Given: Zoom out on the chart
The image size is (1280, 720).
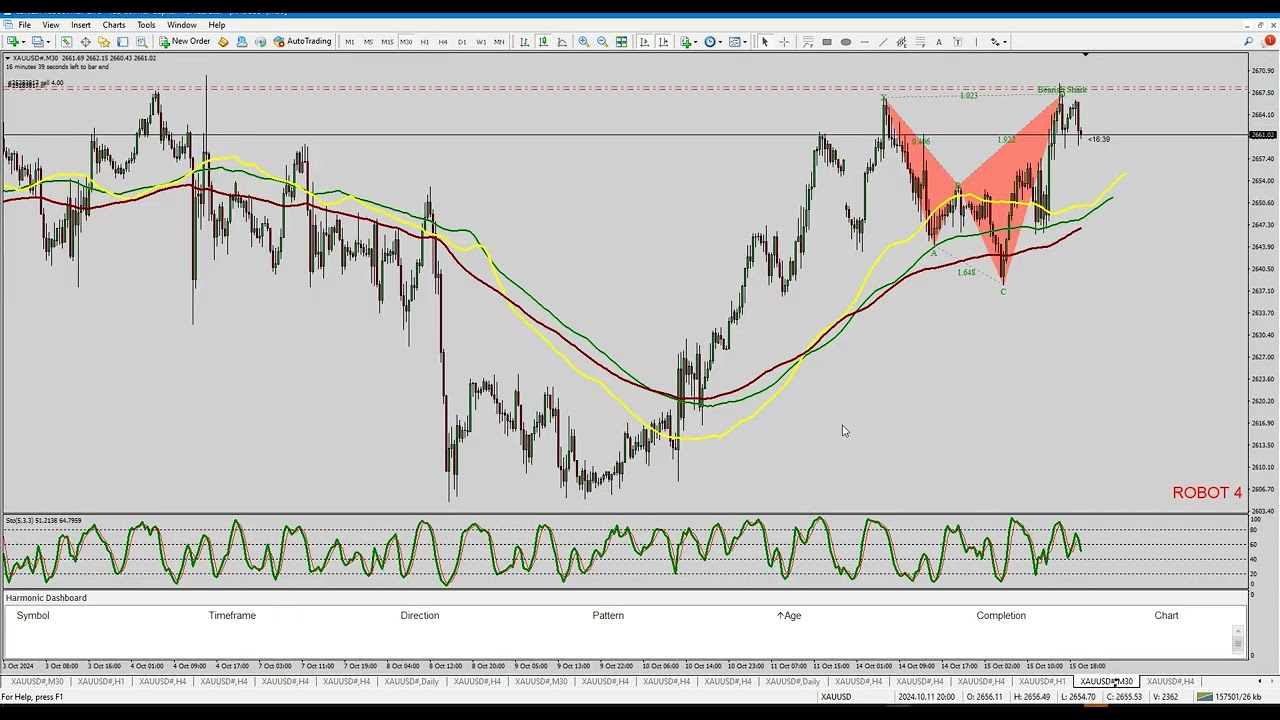Looking at the screenshot, I should click(603, 42).
